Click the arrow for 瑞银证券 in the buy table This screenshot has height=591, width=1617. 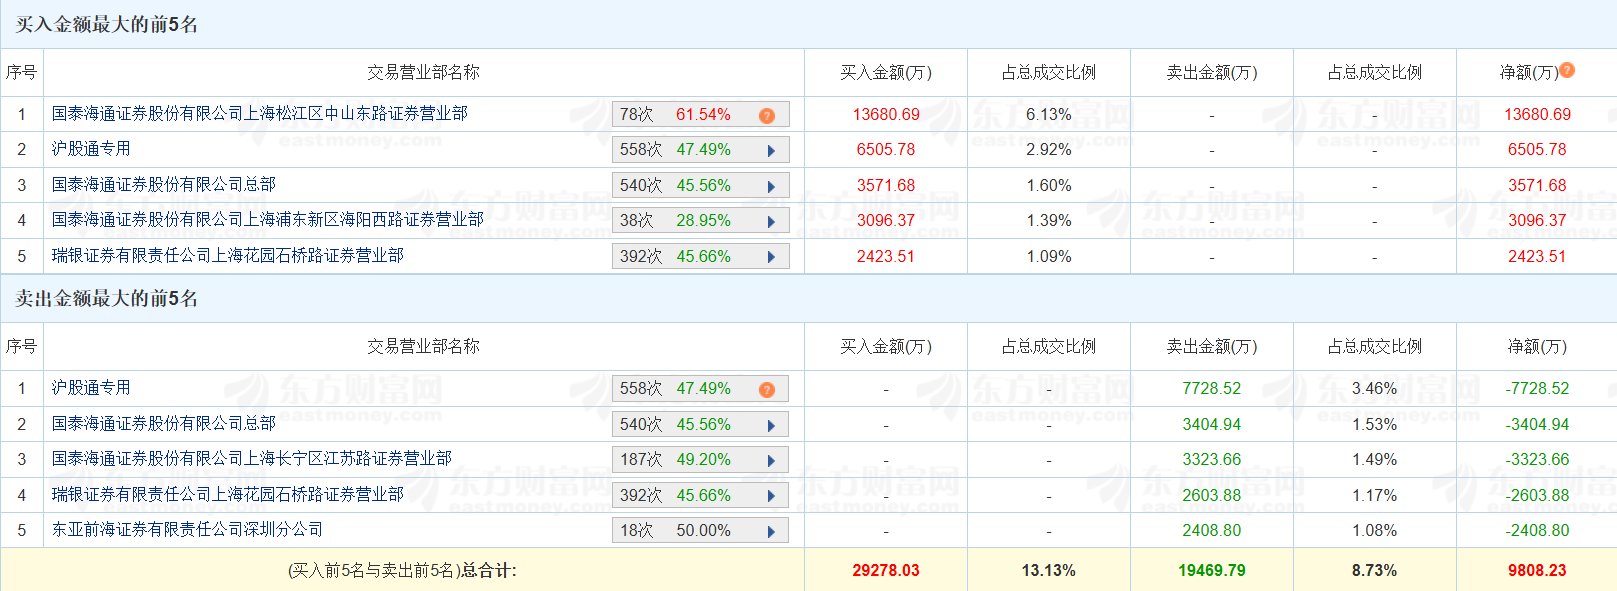[771, 257]
